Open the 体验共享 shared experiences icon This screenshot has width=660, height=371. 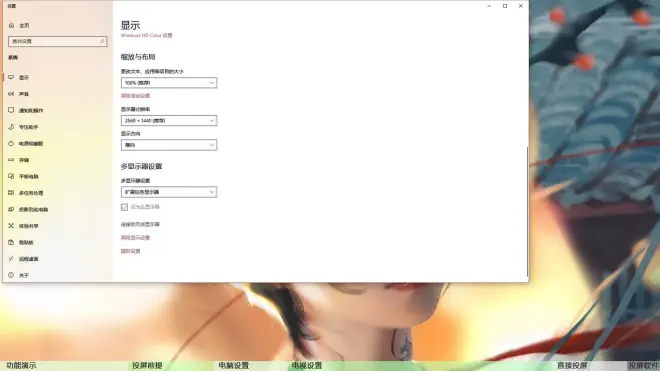[x=11, y=226]
